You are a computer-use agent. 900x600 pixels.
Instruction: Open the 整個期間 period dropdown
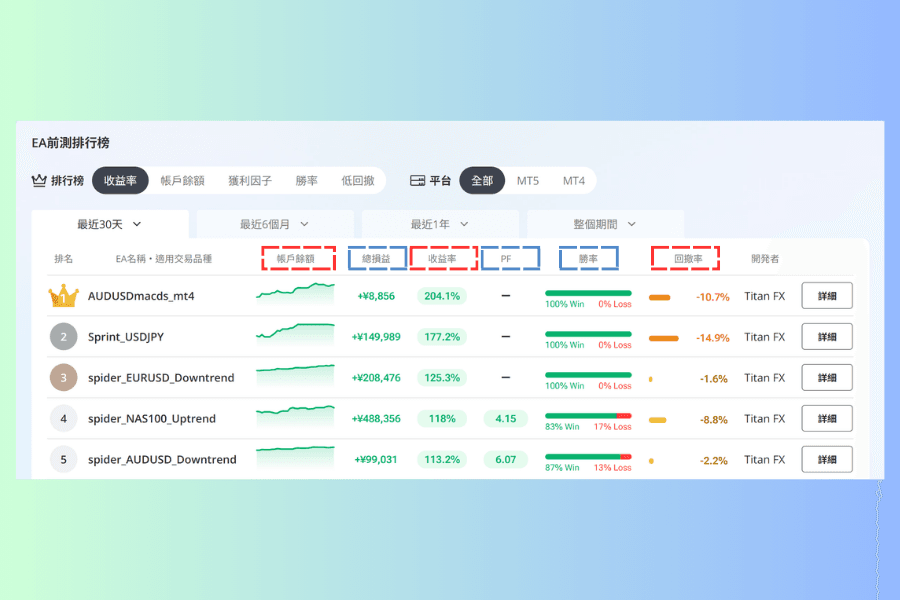coord(606,224)
